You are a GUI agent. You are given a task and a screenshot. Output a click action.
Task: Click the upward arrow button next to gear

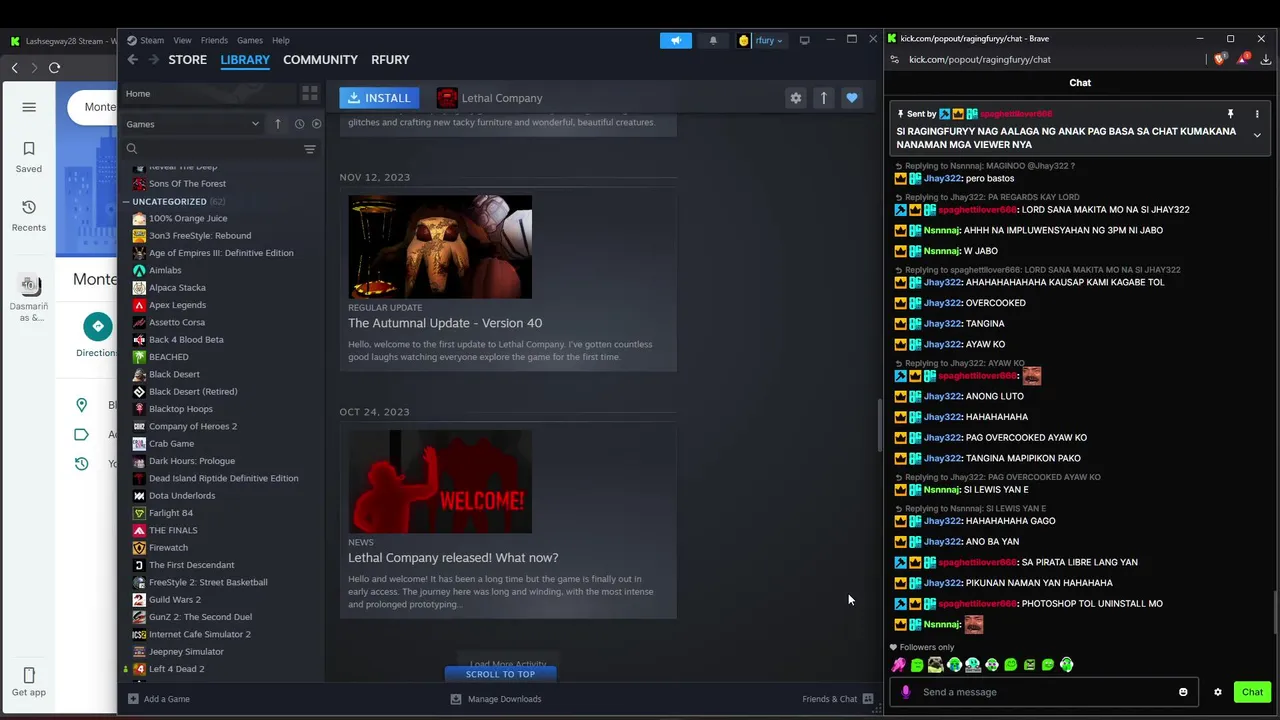click(824, 98)
